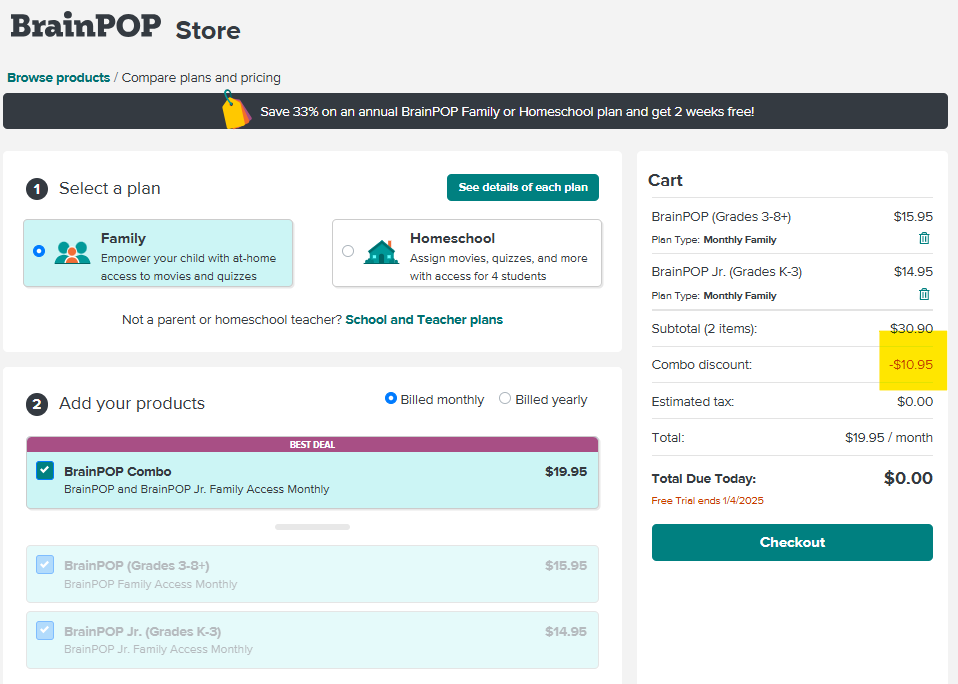The height and width of the screenshot is (684, 958).
Task: Open See details of each plan
Action: (522, 187)
